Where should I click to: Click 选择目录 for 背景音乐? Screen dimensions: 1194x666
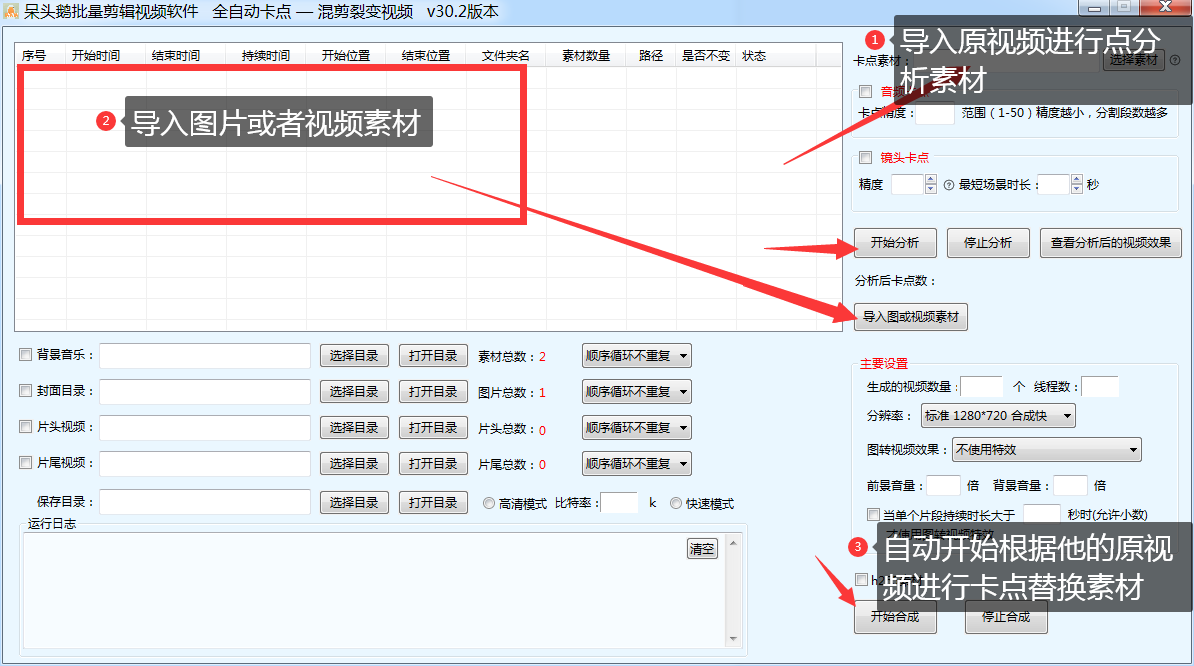tap(354, 355)
